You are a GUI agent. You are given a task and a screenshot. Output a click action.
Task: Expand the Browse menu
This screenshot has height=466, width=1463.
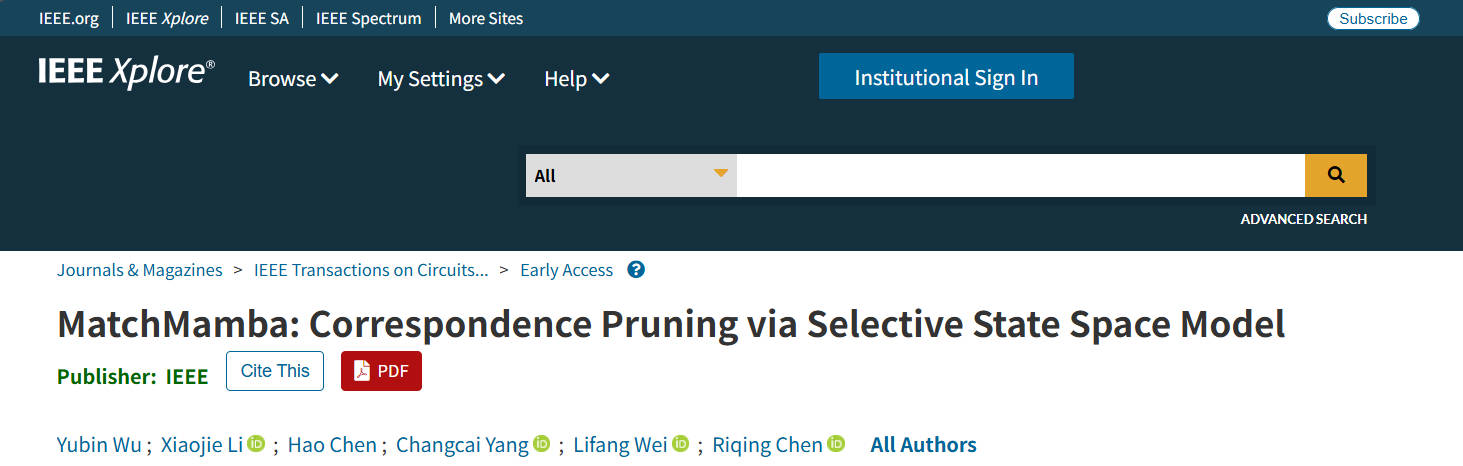293,79
